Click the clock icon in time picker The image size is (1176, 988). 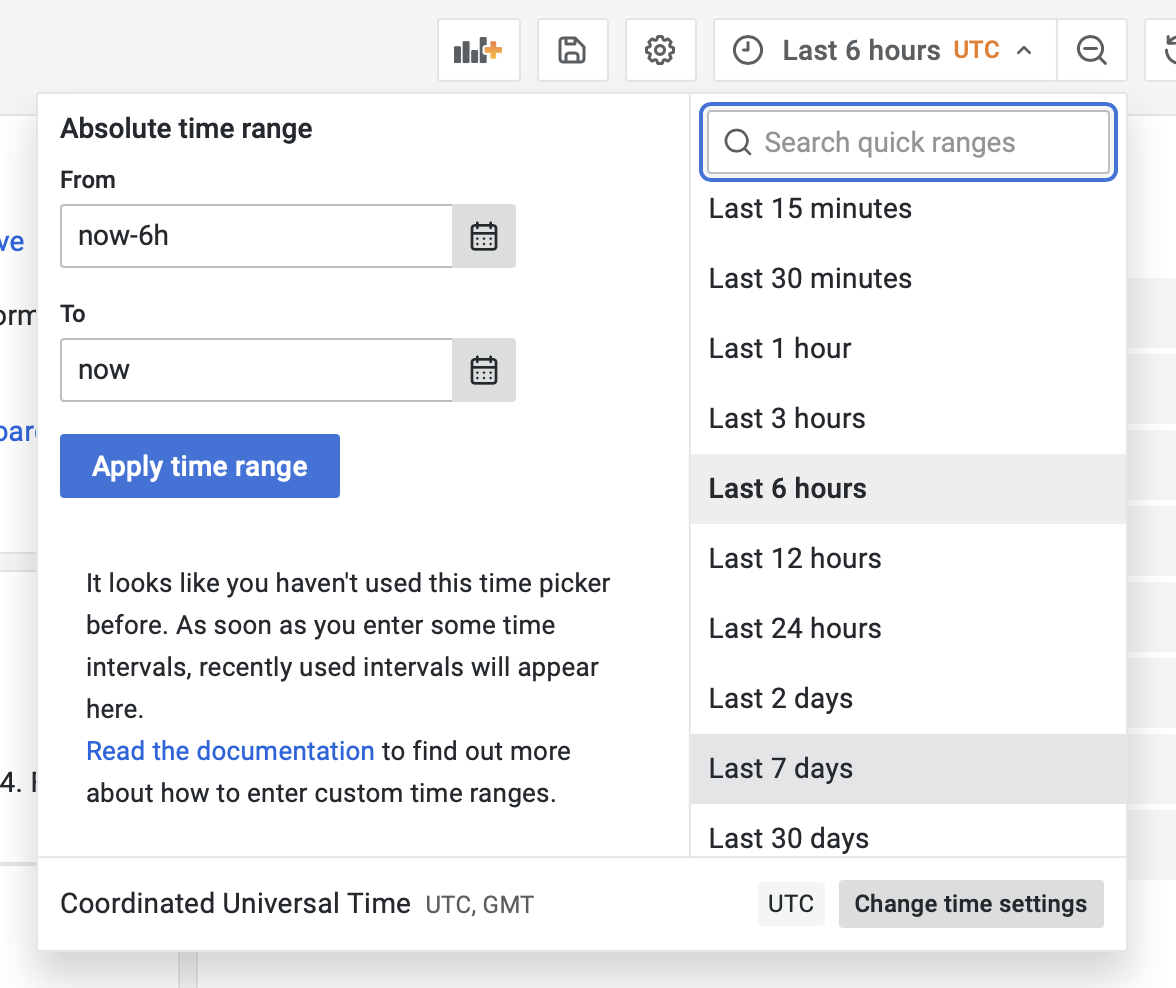(748, 50)
